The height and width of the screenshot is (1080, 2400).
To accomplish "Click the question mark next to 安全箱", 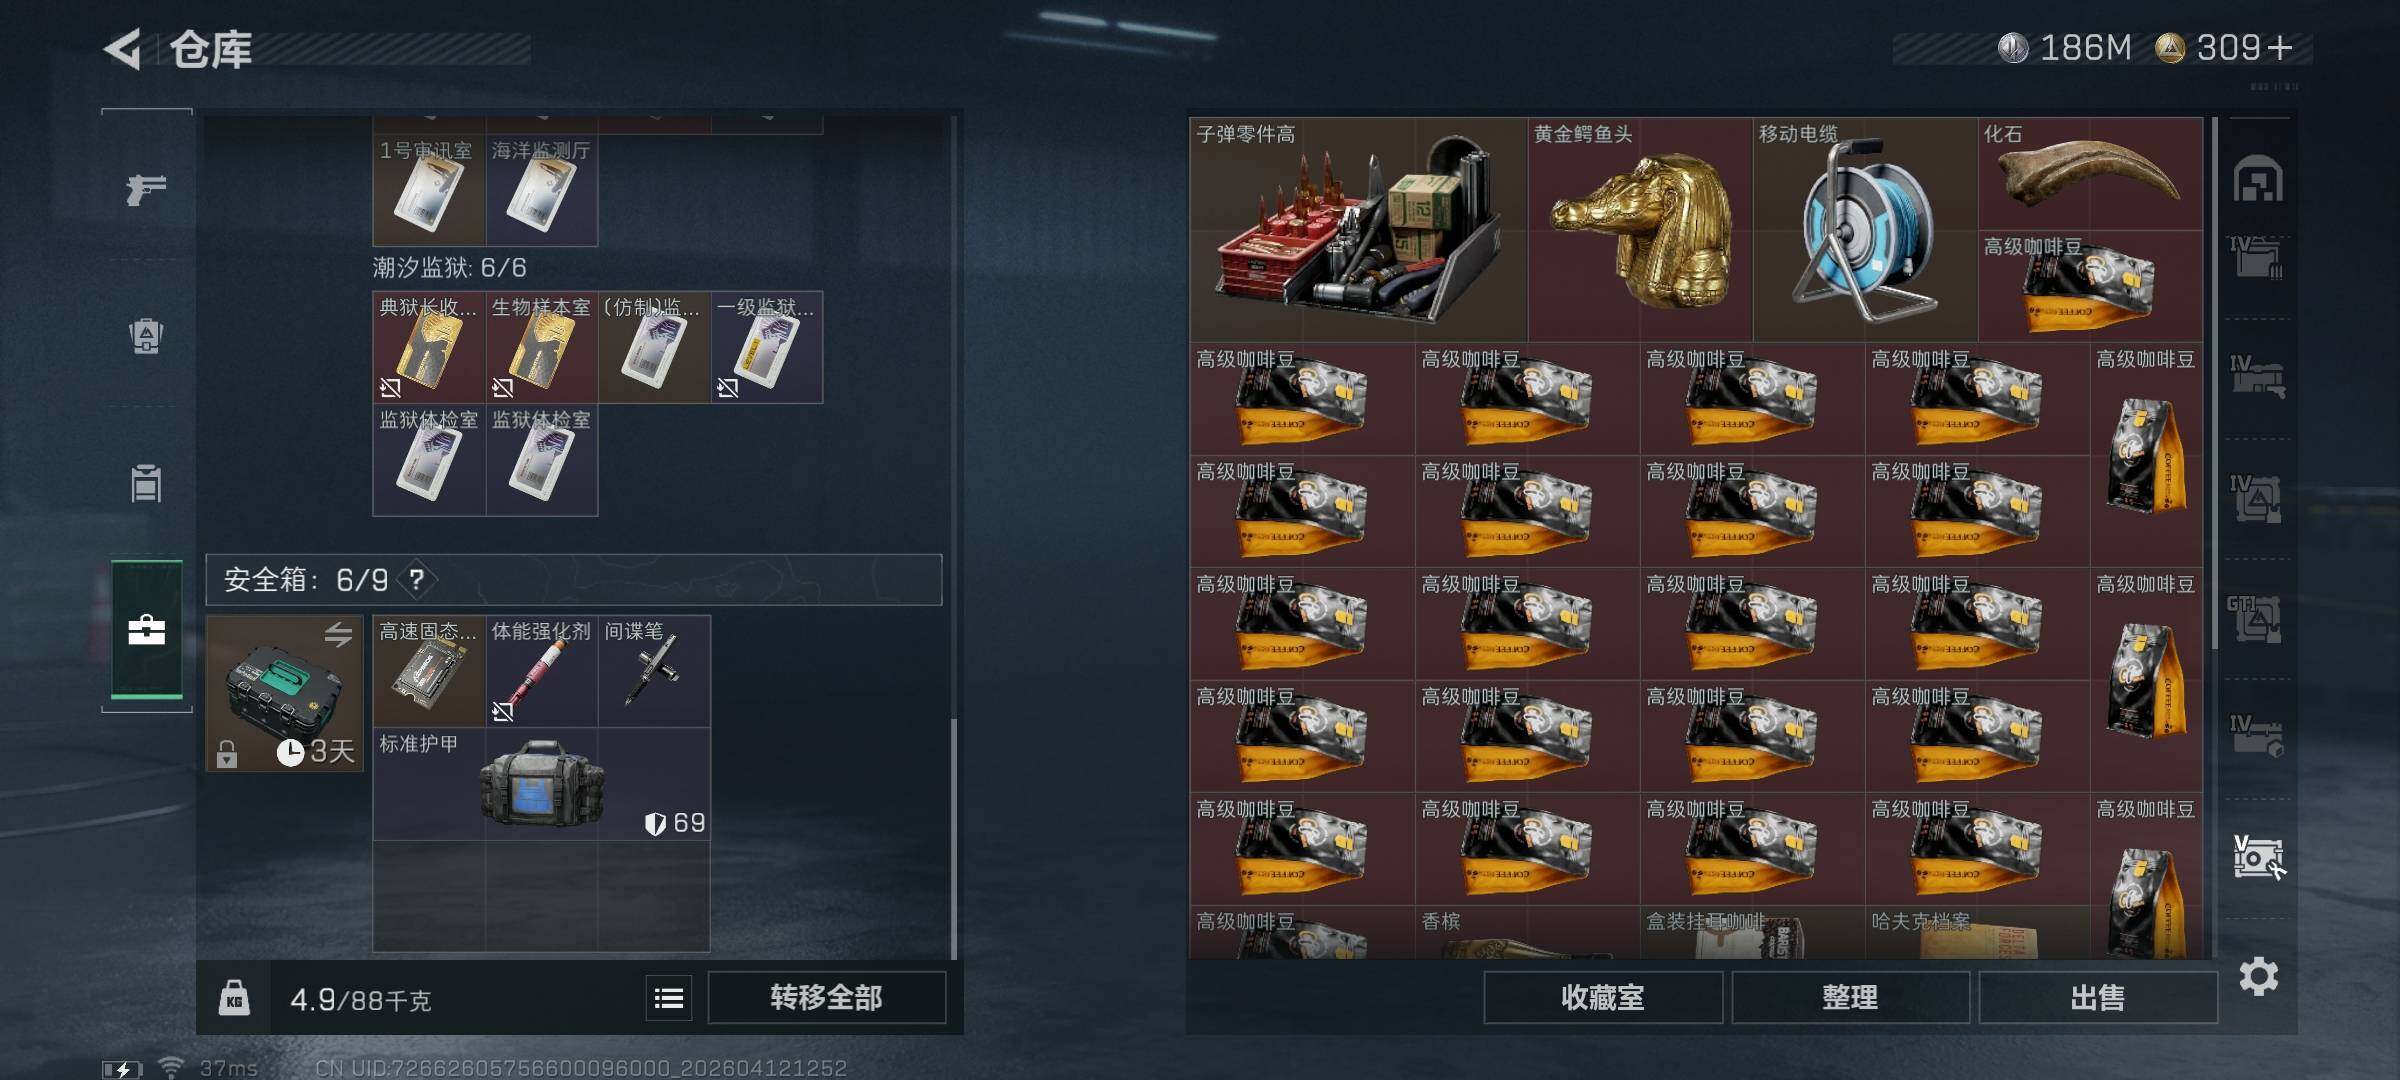I will tap(417, 580).
